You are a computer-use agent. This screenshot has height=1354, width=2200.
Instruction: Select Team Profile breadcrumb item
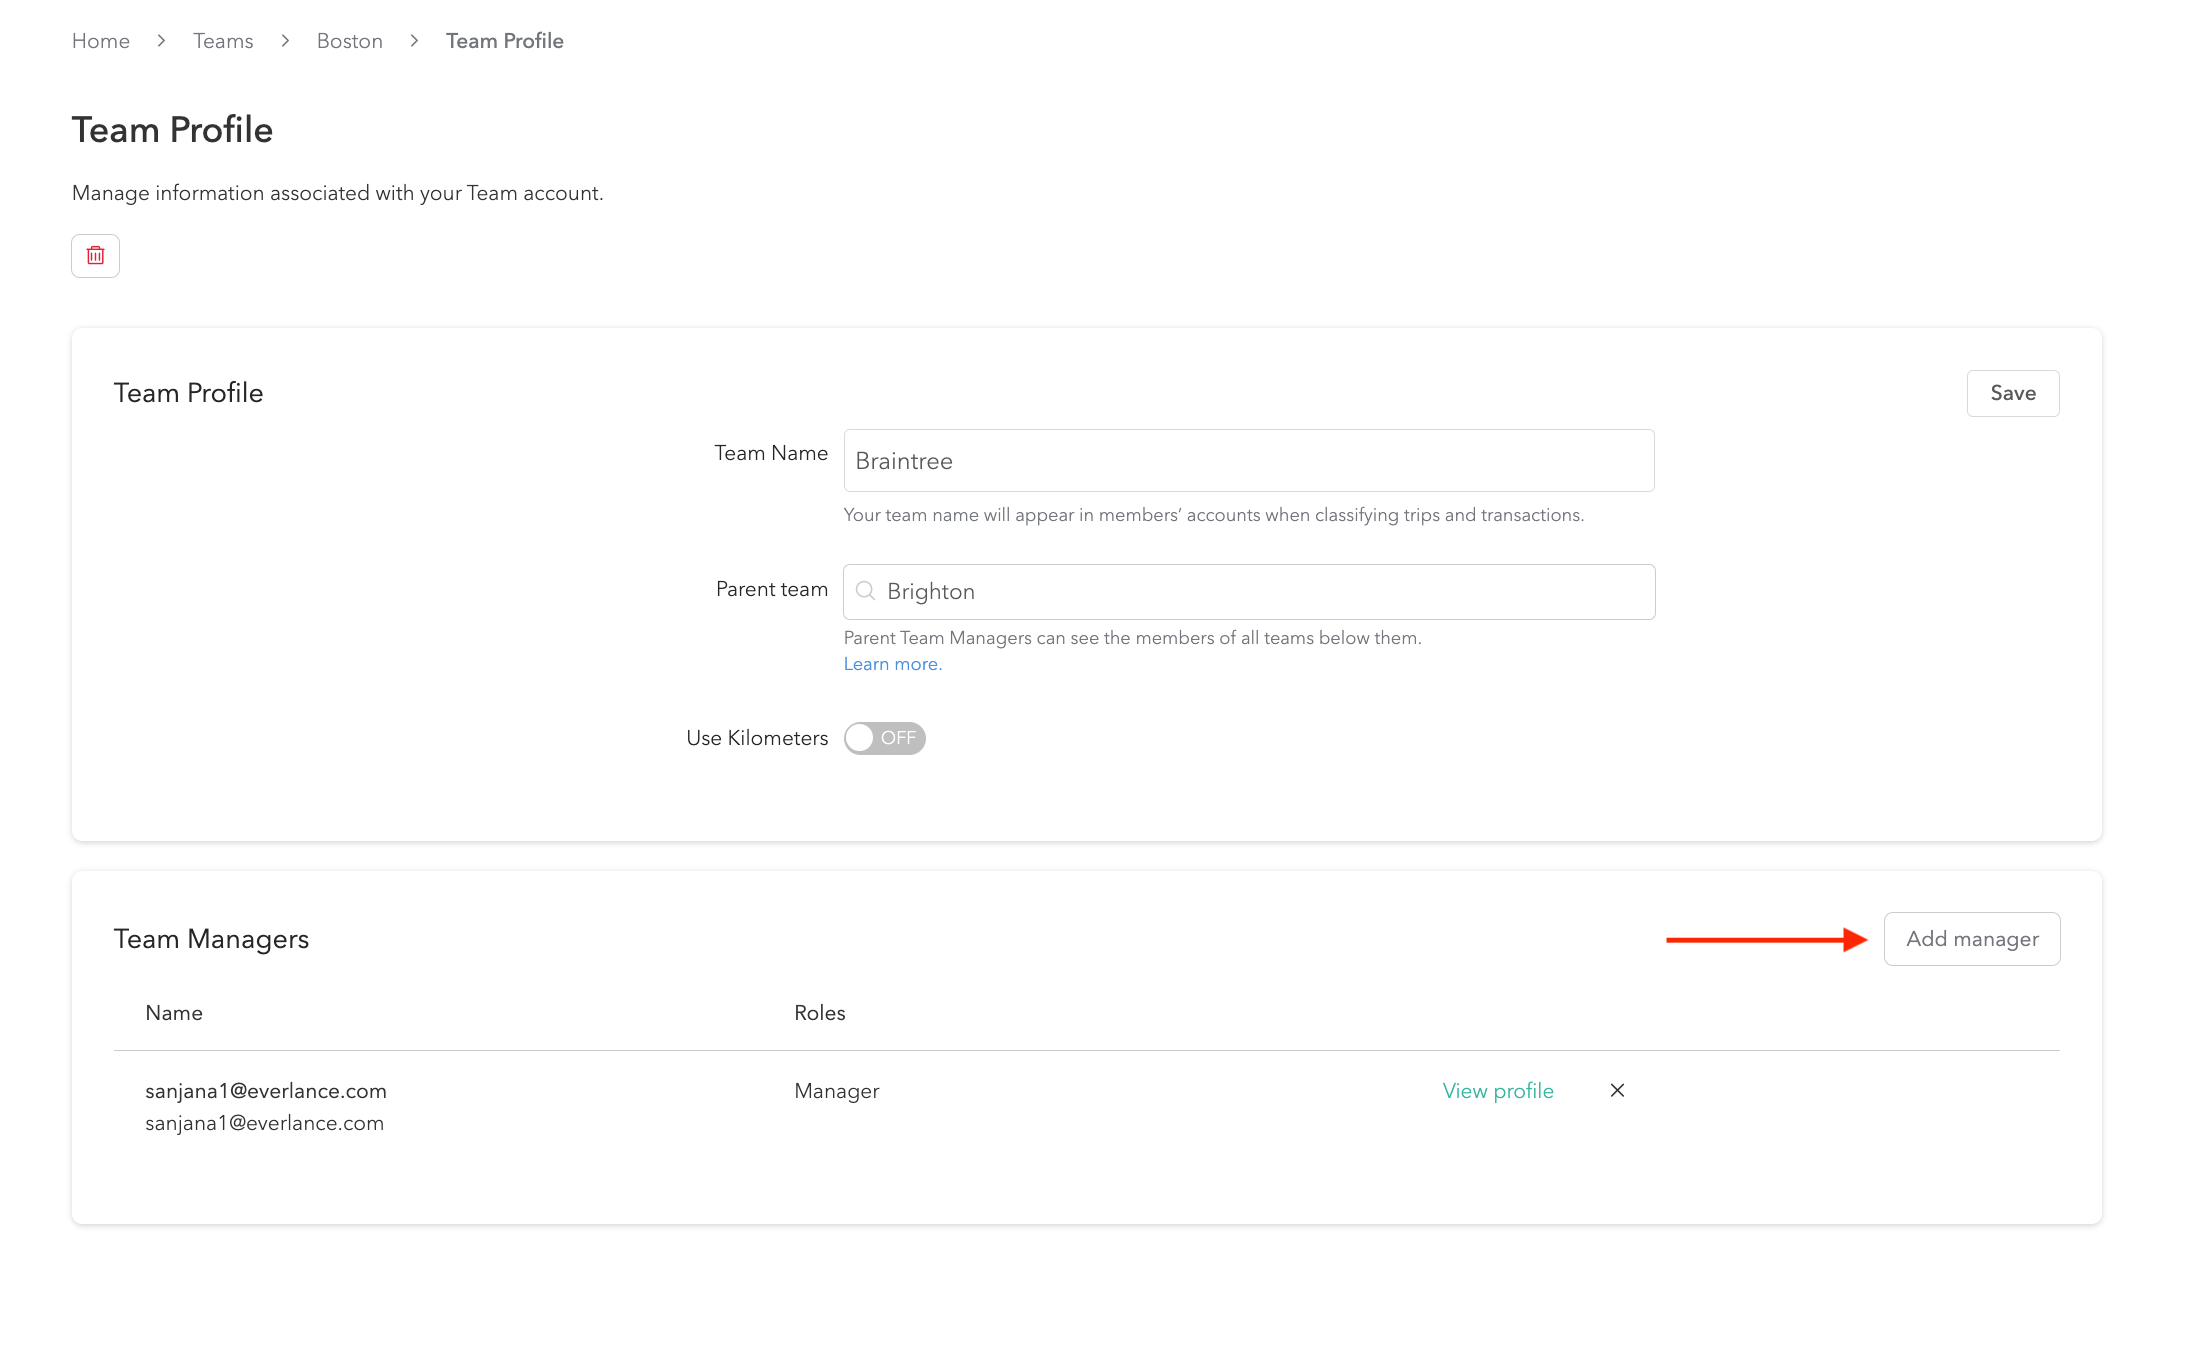tap(504, 41)
